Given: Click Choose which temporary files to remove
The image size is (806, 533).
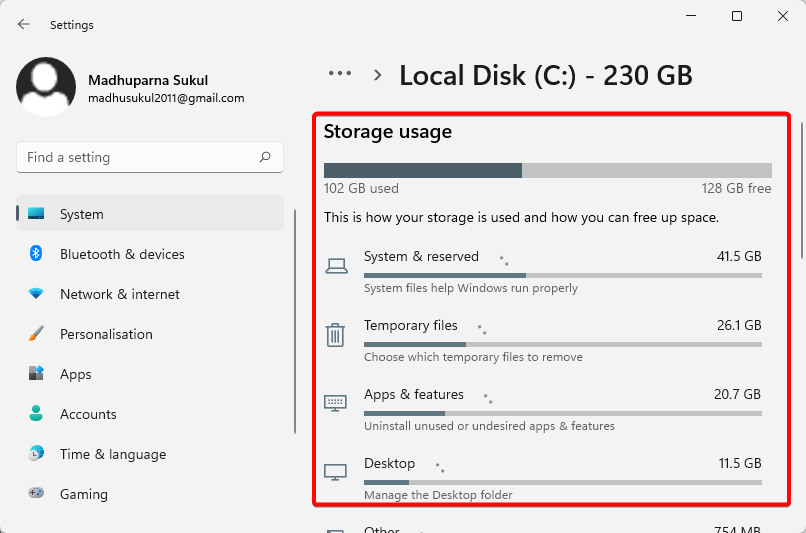Looking at the screenshot, I should [473, 357].
